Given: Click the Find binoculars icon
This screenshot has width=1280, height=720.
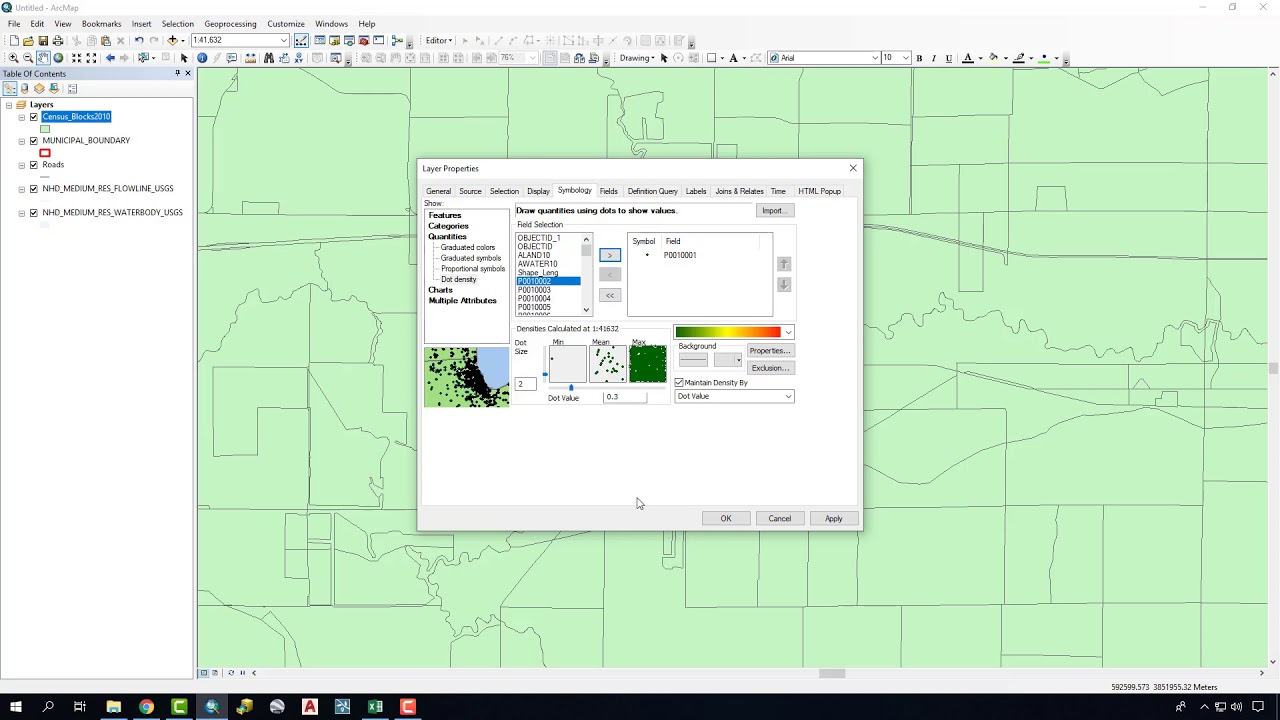Looking at the screenshot, I should pyautogui.click(x=269, y=58).
